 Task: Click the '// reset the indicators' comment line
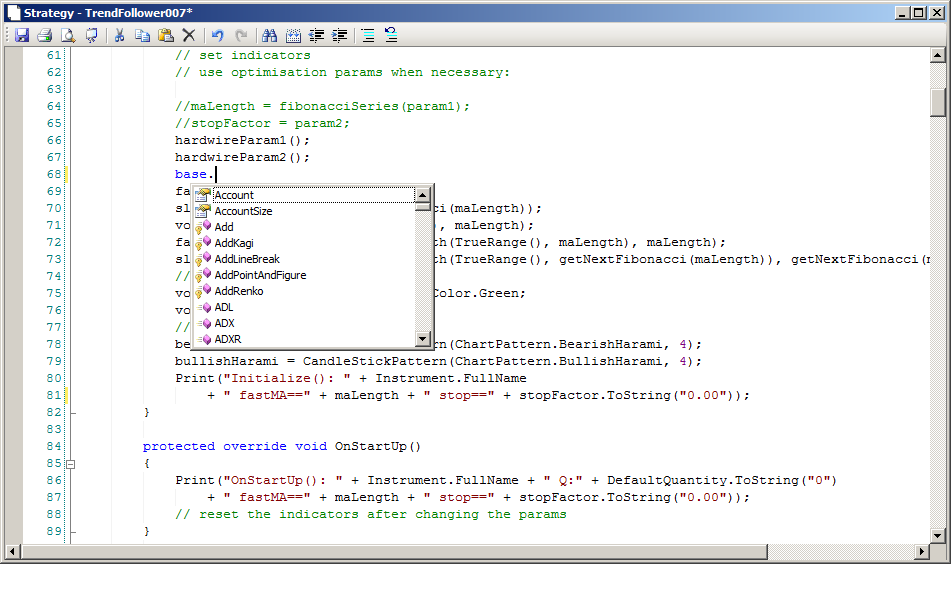point(370,514)
